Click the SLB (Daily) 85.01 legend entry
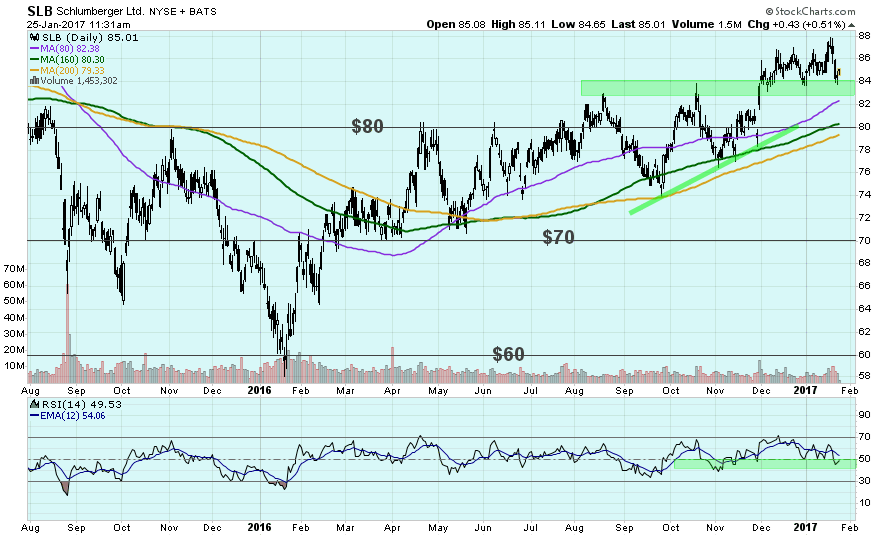Image resolution: width=874 pixels, height=535 pixels. (x=90, y=37)
